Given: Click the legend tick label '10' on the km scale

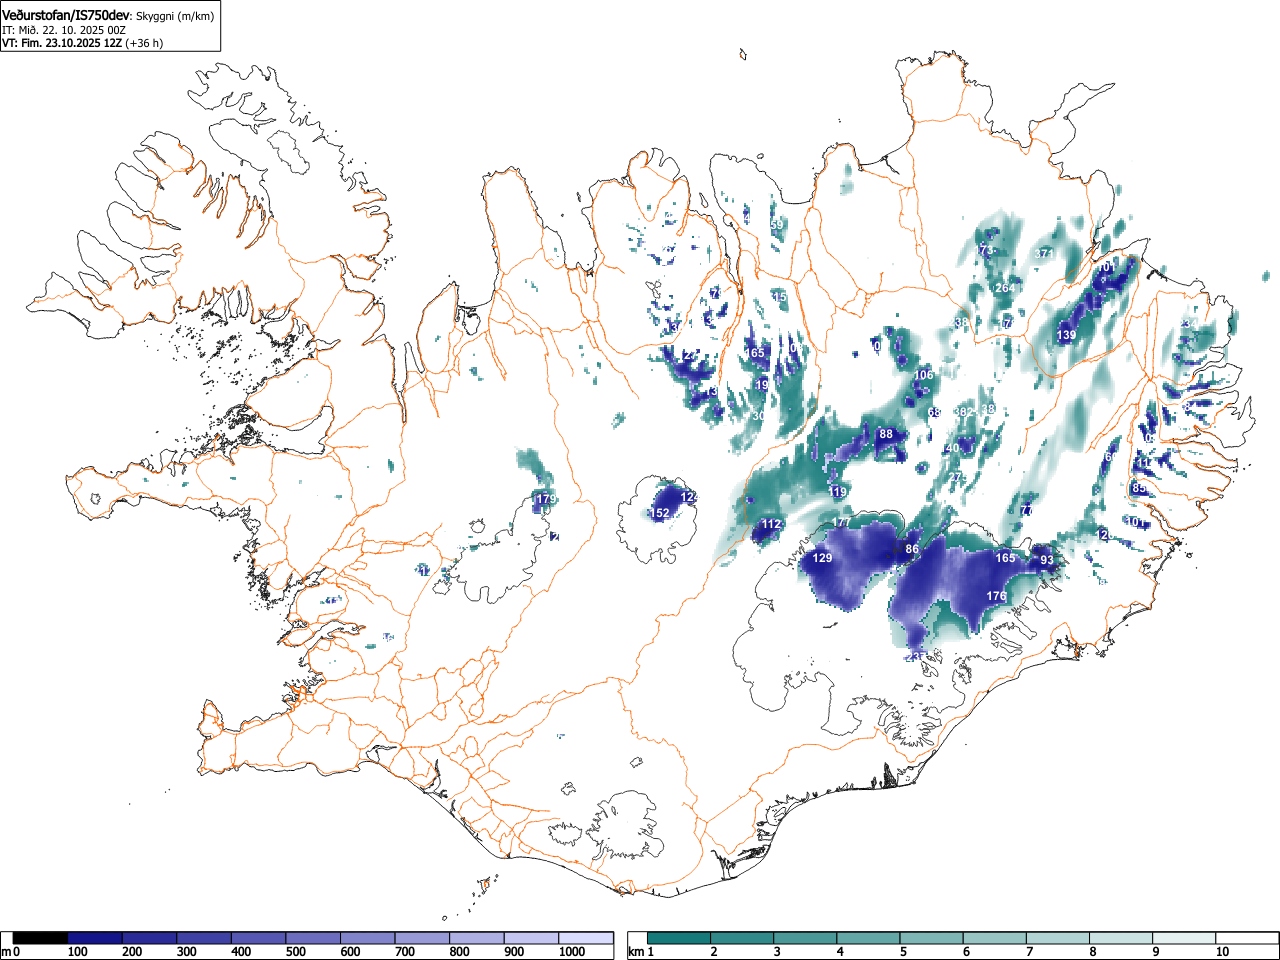Looking at the screenshot, I should [x=1222, y=952].
